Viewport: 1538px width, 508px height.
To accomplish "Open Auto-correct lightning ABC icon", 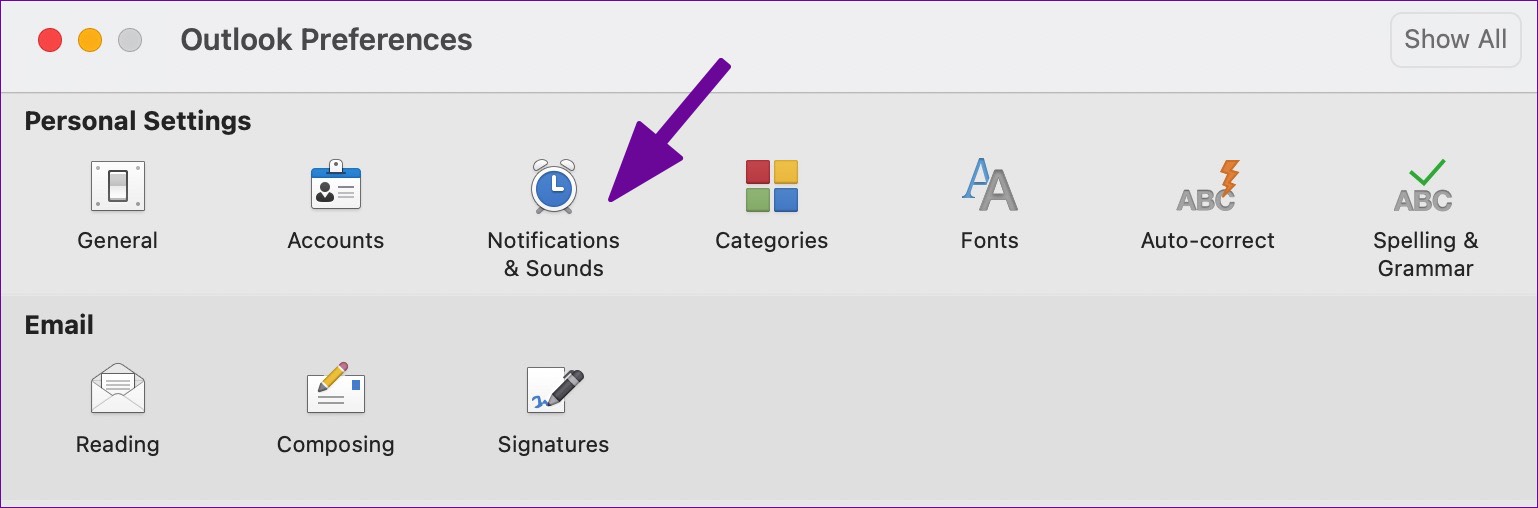I will tap(1207, 186).
